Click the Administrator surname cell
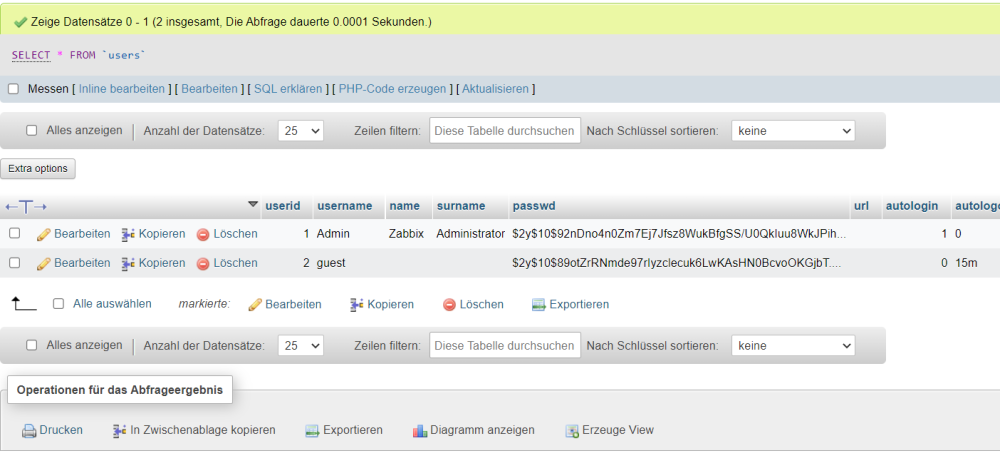1000x461 pixels. (471, 234)
